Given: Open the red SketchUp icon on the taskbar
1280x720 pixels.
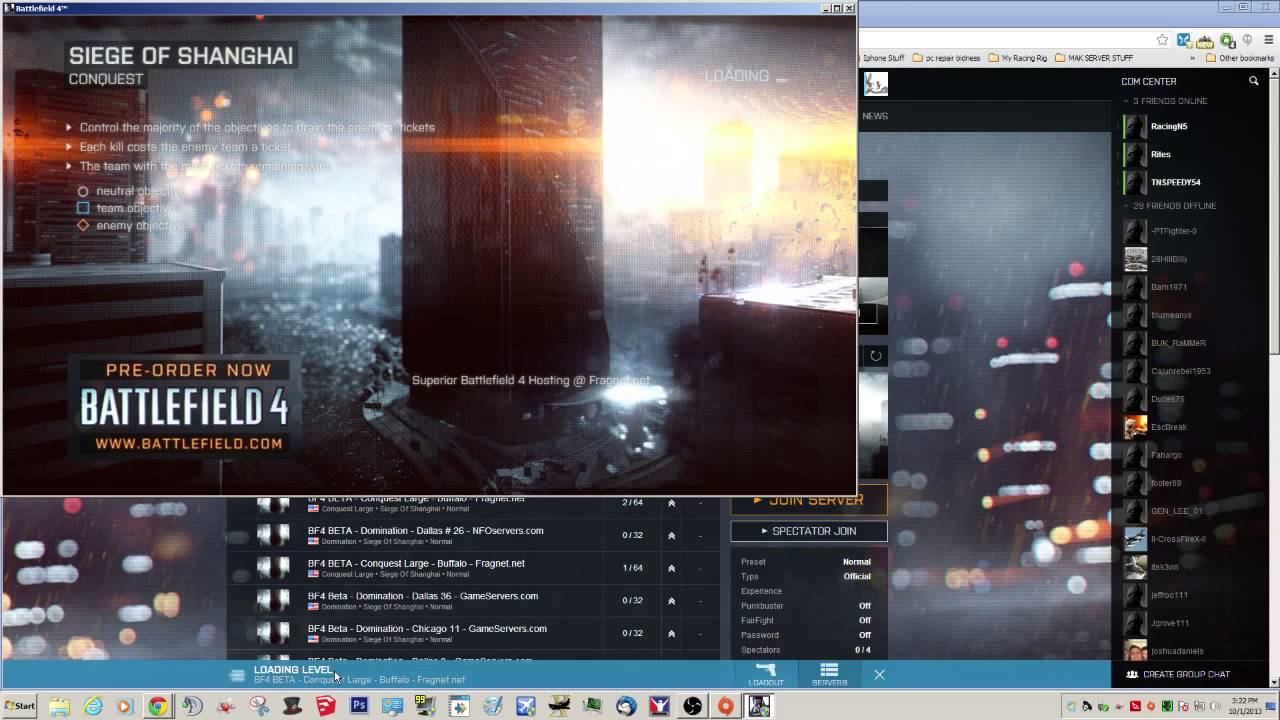Looking at the screenshot, I should 325,706.
